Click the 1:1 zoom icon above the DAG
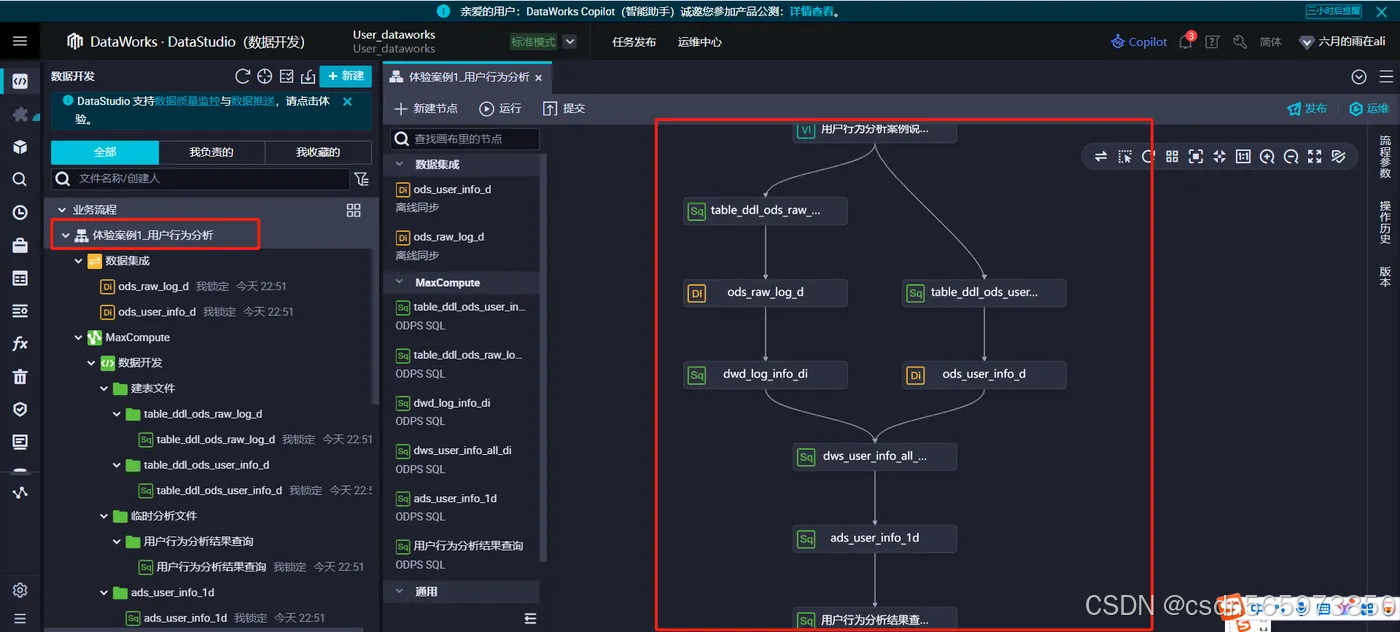1400x632 pixels. pos(1242,156)
